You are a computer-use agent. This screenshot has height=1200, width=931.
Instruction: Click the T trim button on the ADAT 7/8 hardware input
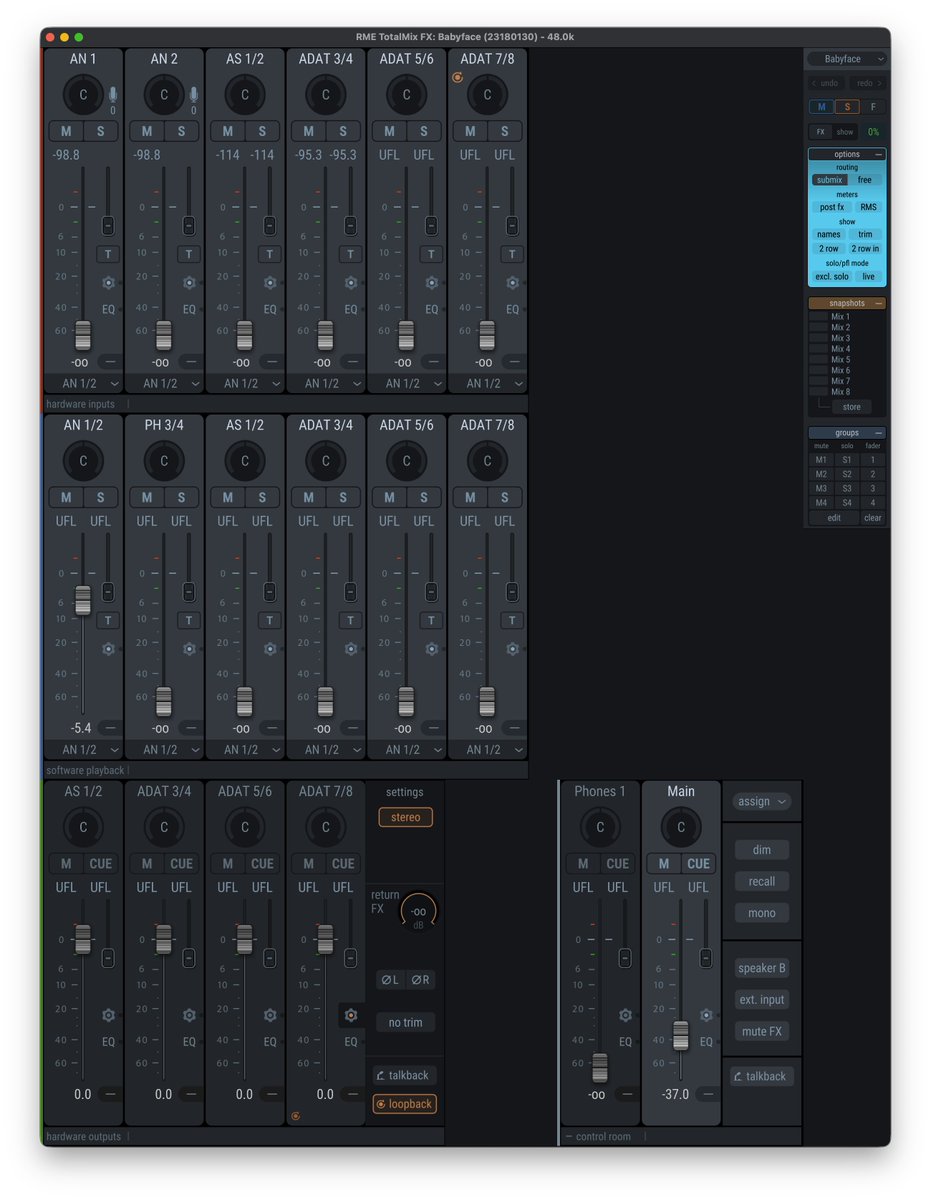tap(512, 254)
